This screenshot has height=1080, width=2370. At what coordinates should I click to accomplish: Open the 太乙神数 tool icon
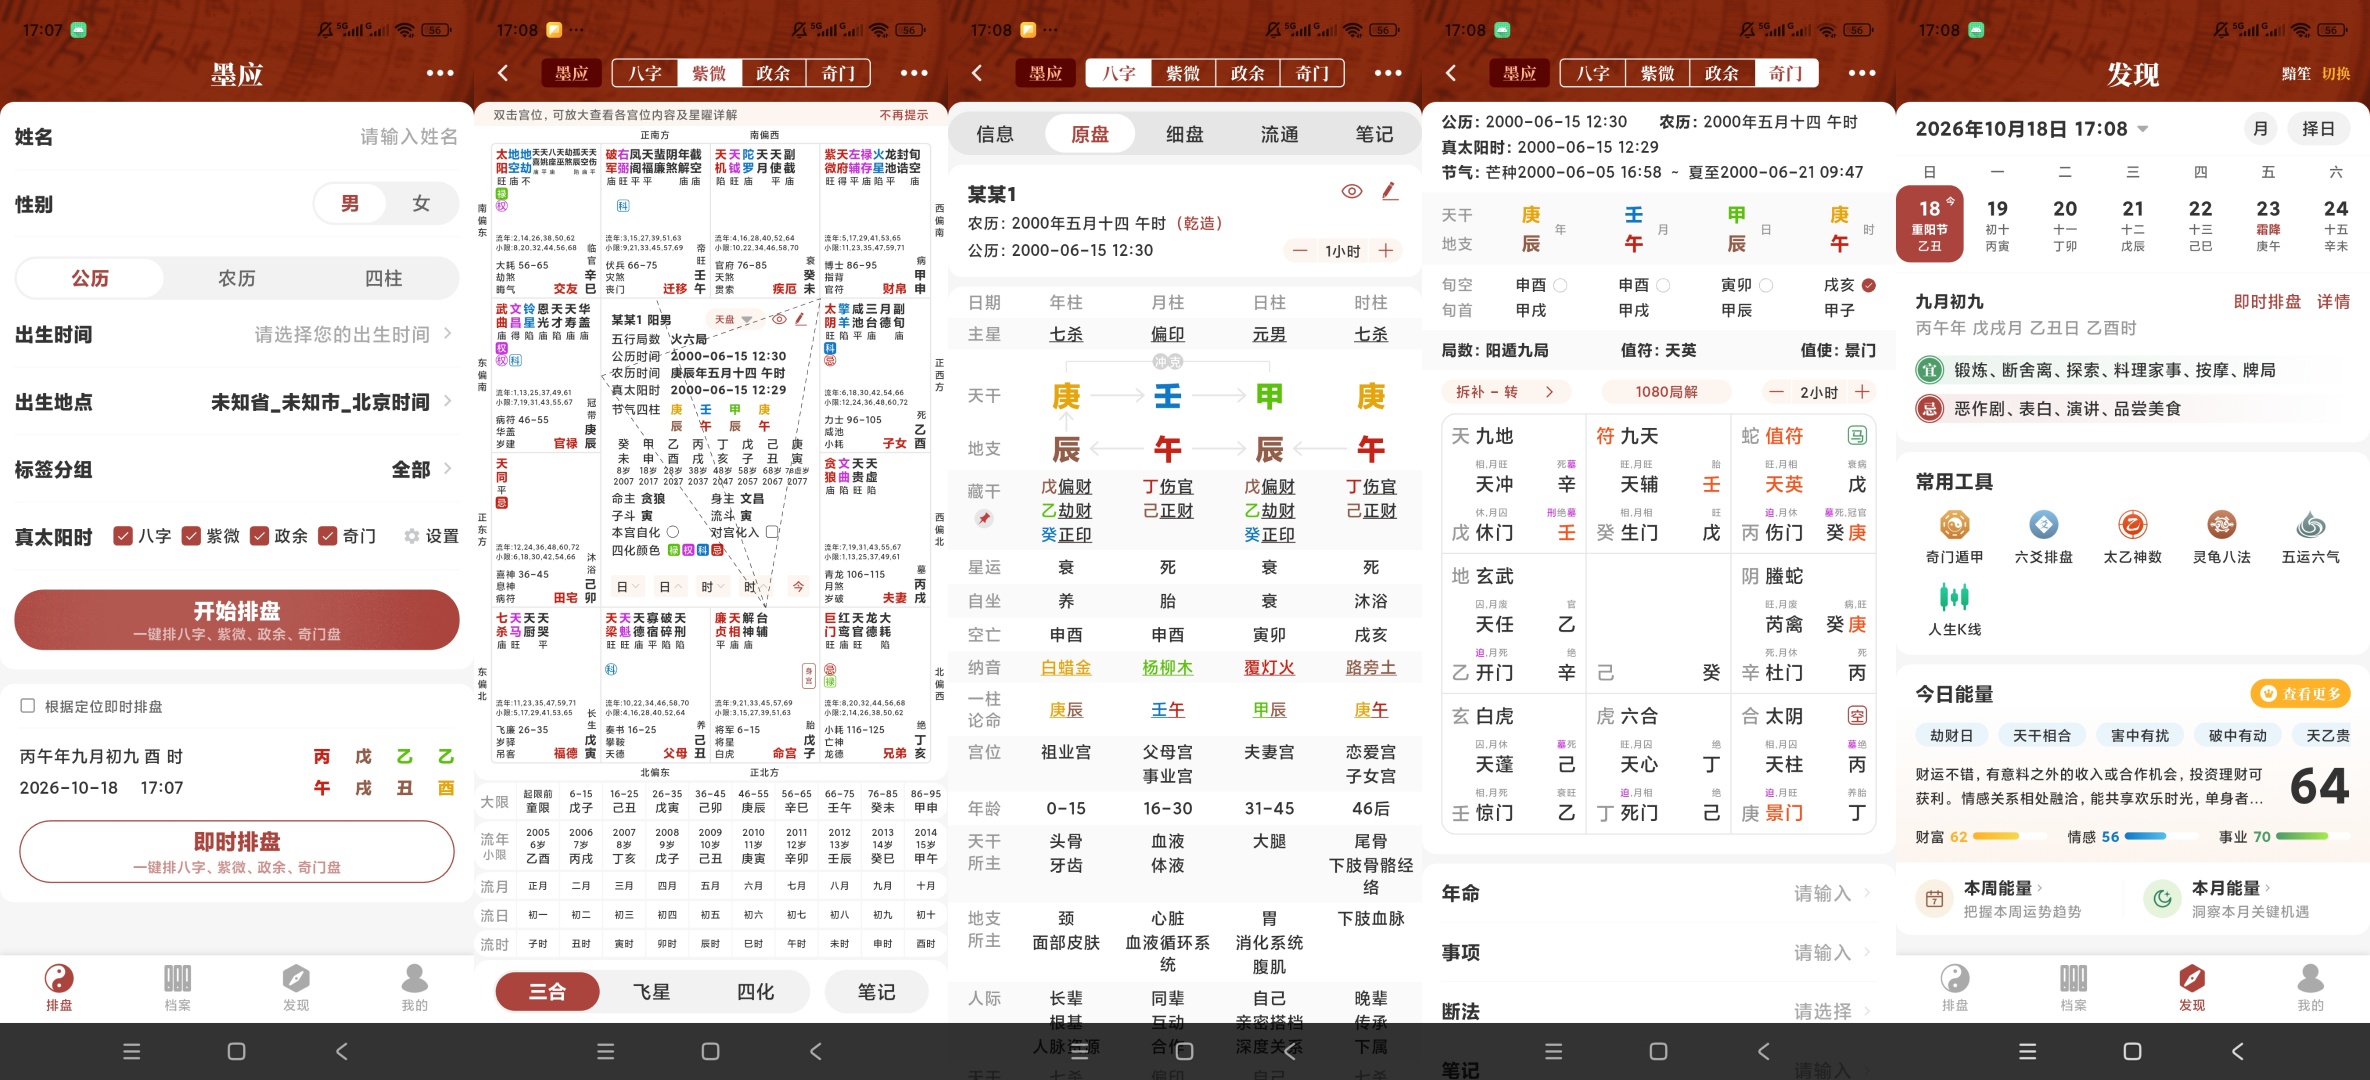pos(2132,526)
